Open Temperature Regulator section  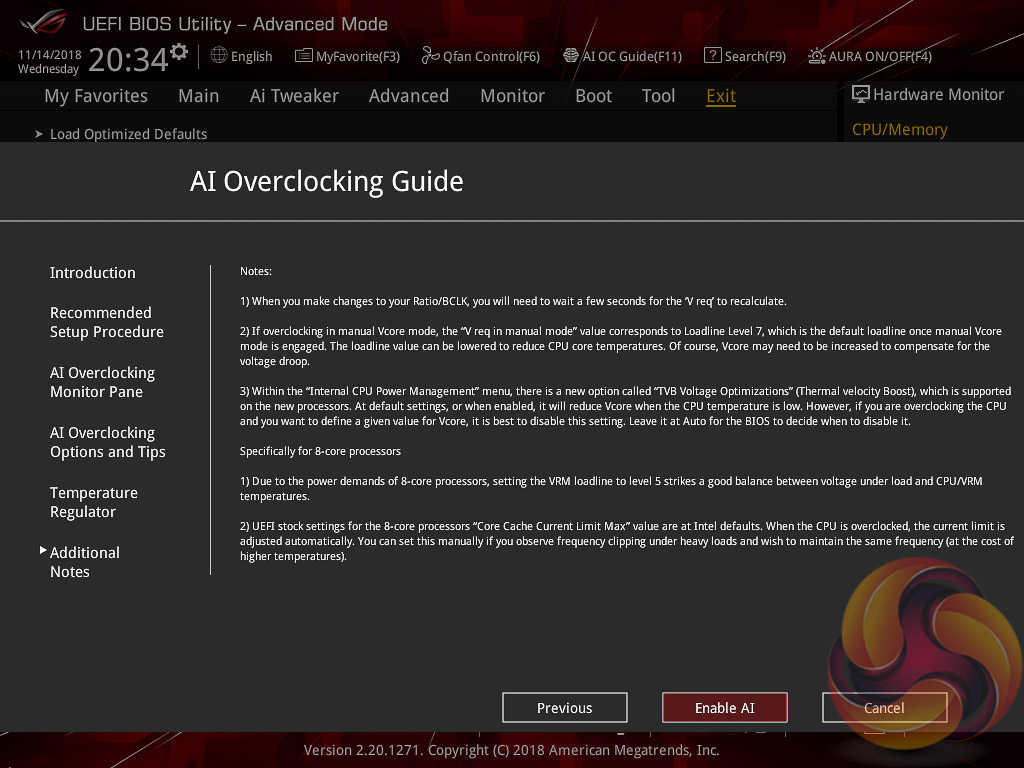click(94, 502)
